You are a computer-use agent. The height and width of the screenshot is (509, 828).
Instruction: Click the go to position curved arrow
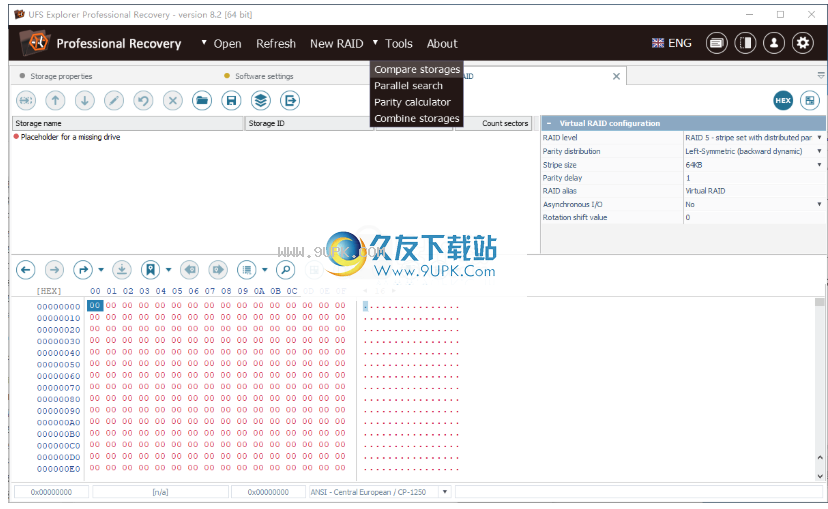pos(83,270)
